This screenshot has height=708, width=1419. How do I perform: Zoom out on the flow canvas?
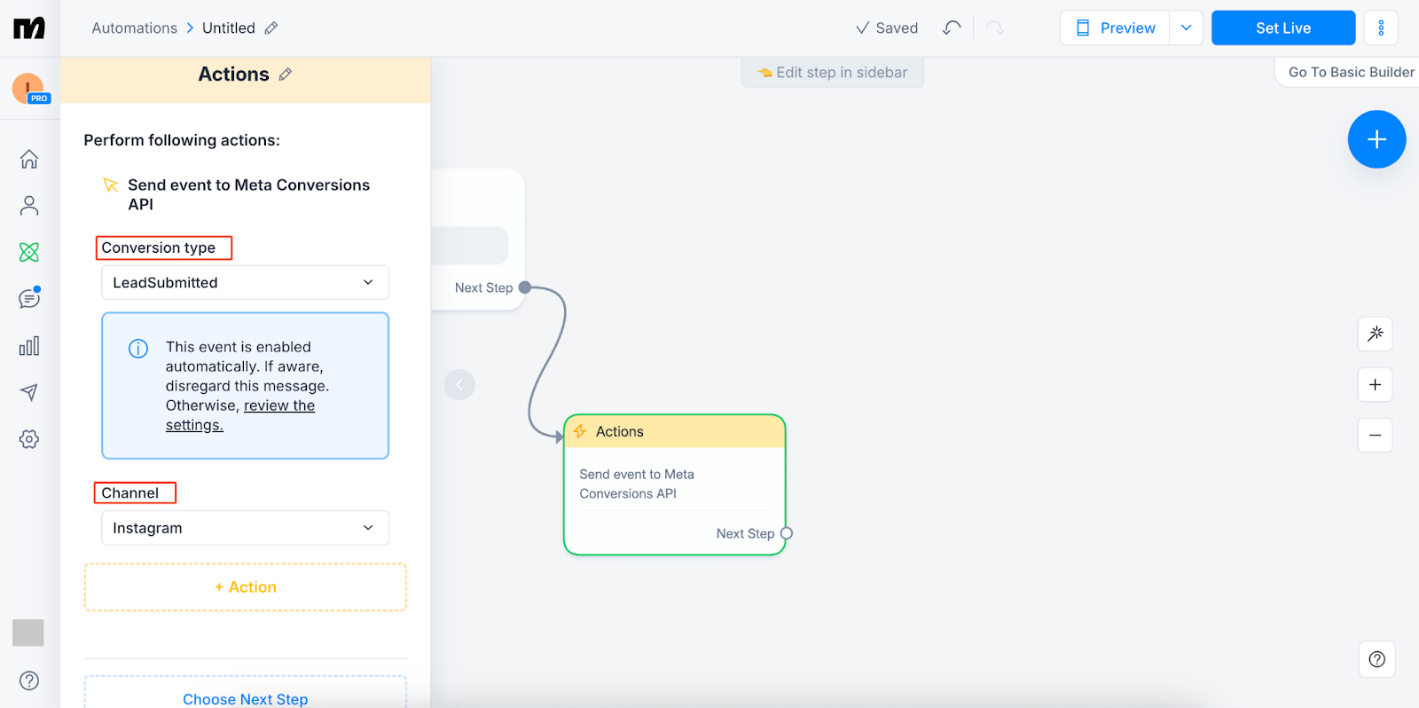(x=1375, y=435)
